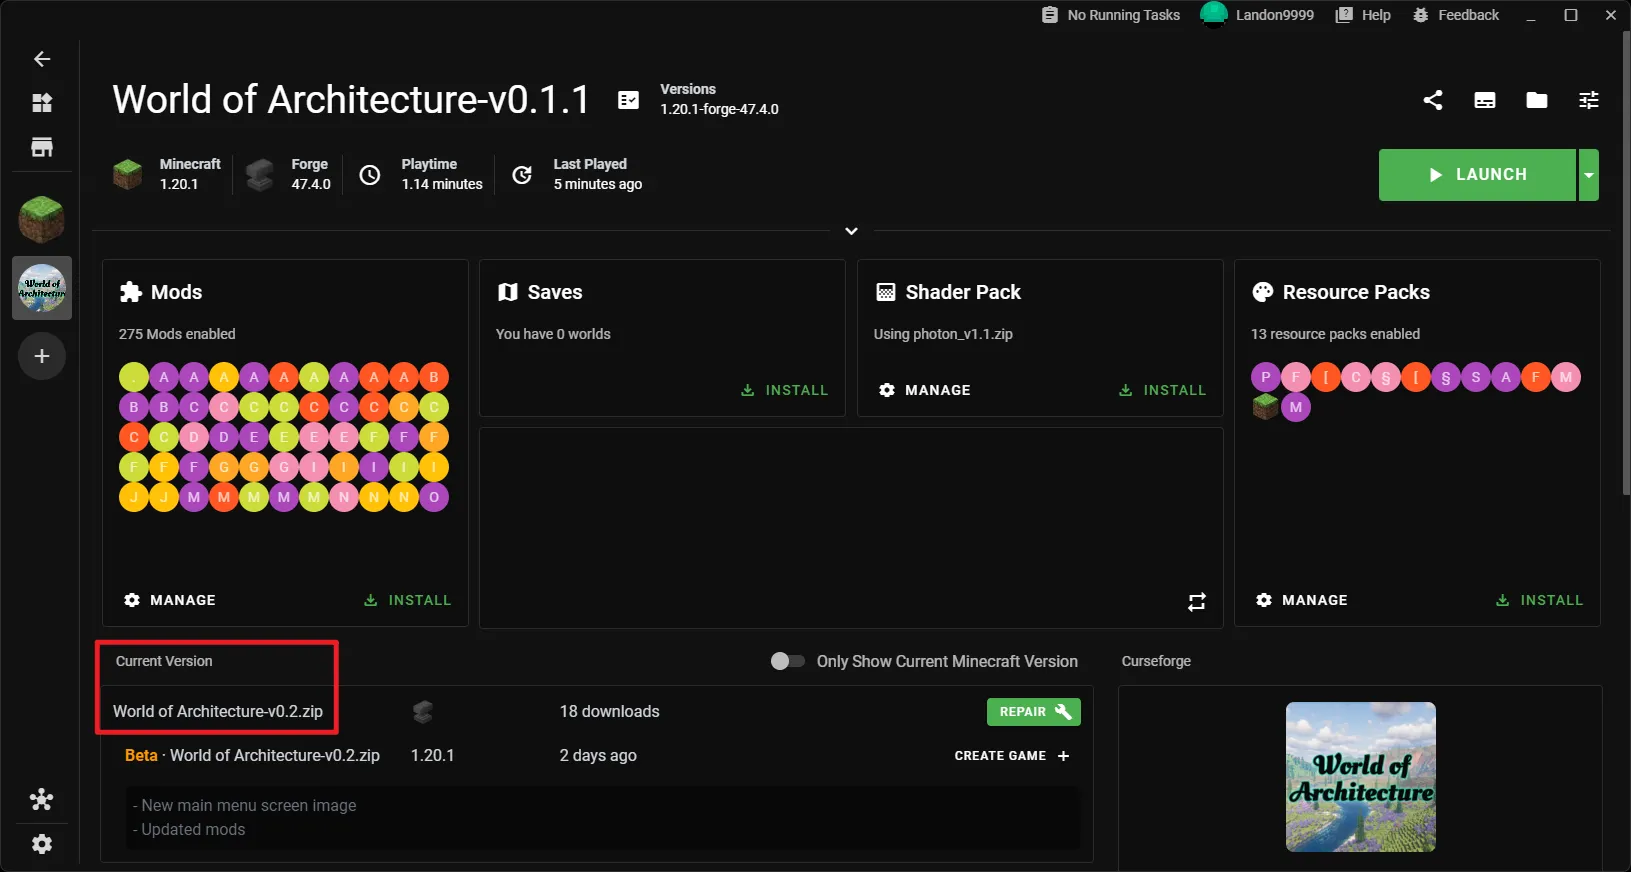
Task: Open the console output icon
Action: (x=1485, y=100)
